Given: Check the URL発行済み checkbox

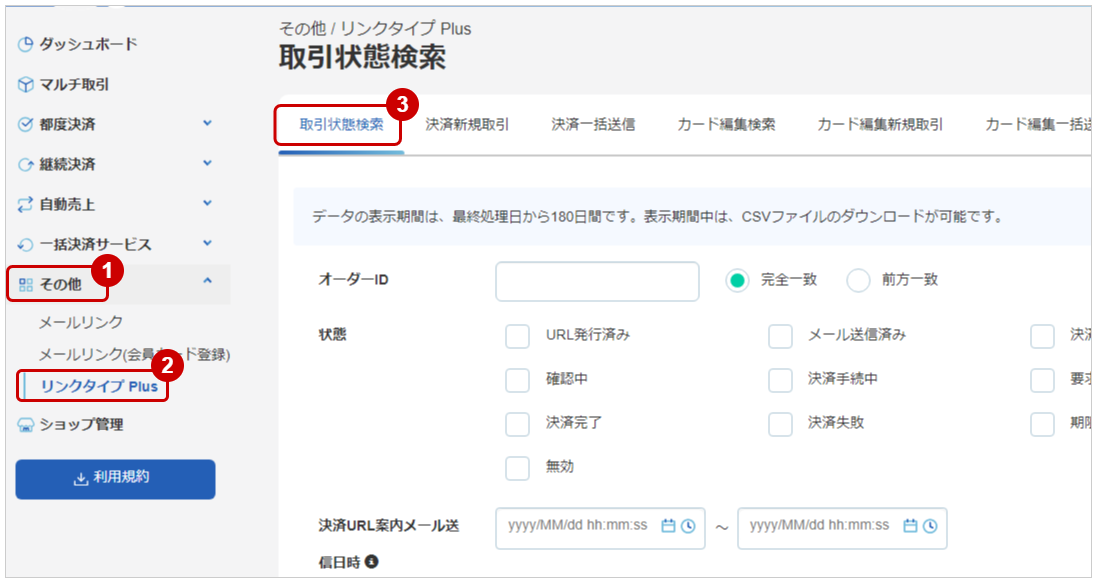Looking at the screenshot, I should click(x=517, y=336).
